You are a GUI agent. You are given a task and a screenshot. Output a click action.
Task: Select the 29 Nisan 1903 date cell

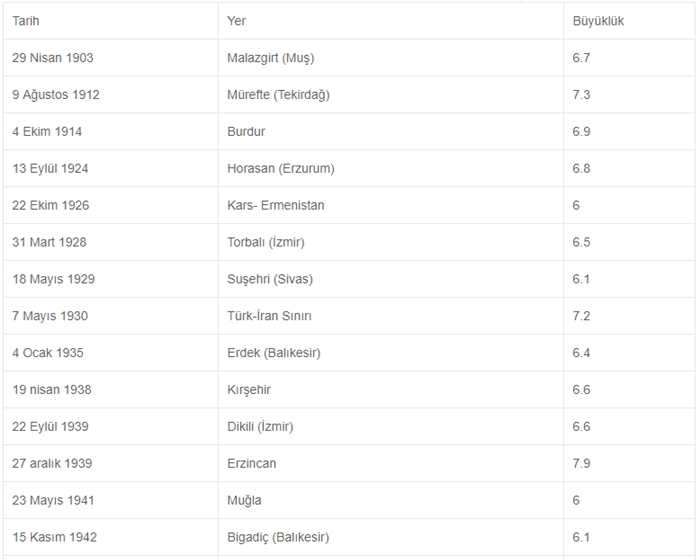click(x=53, y=58)
